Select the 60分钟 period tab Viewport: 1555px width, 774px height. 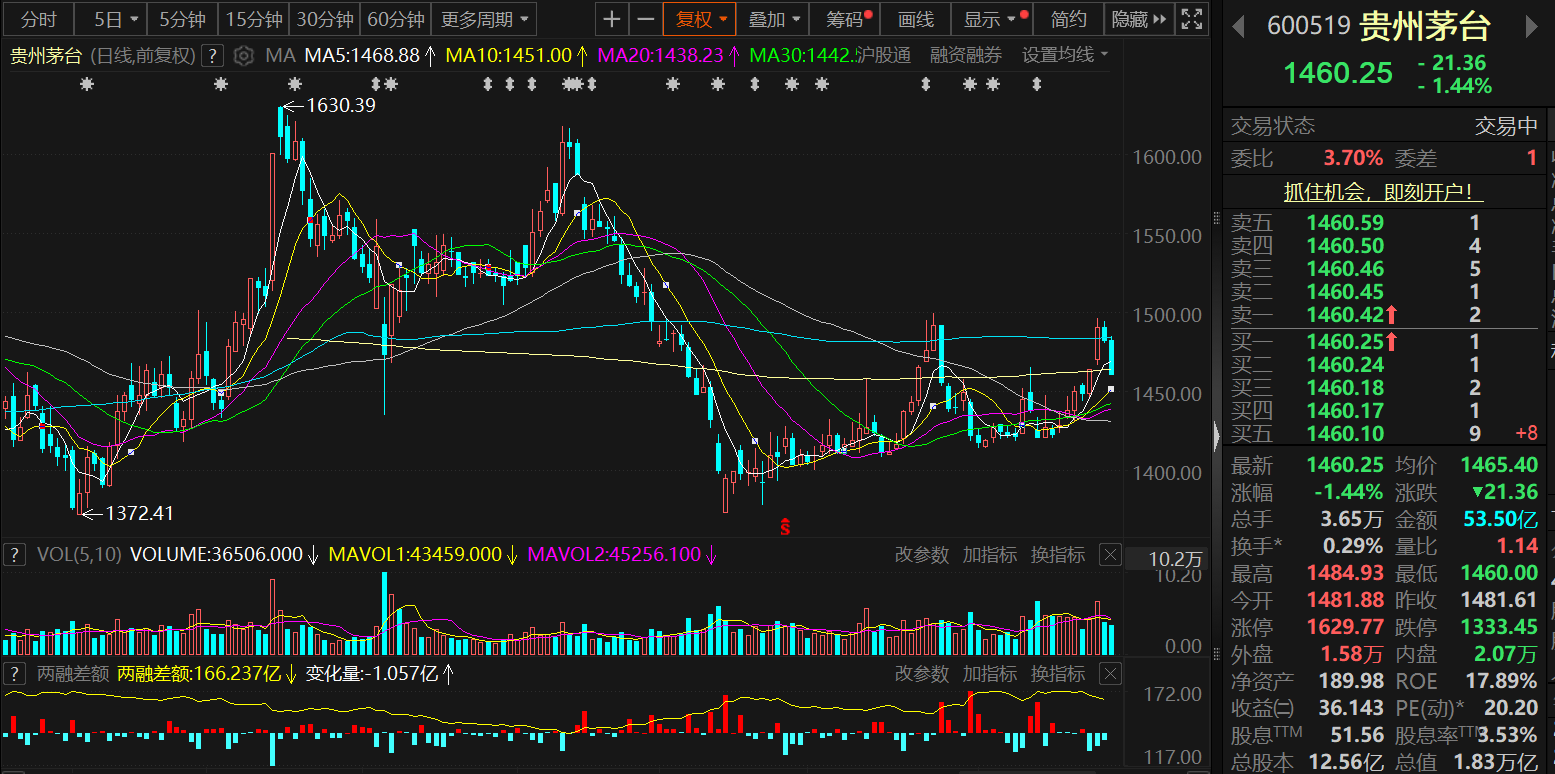point(396,19)
